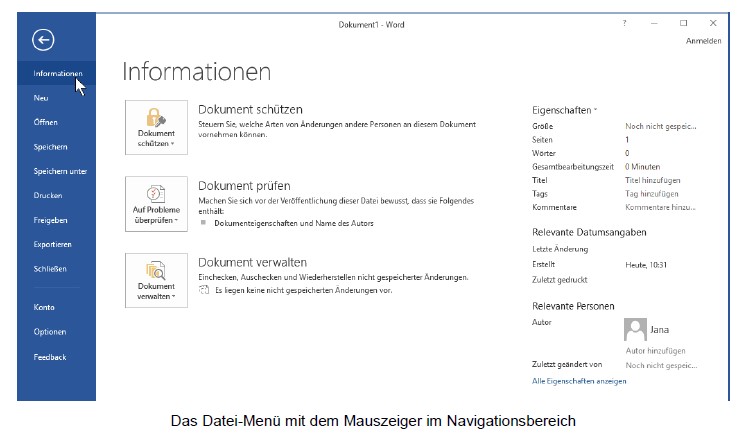This screenshot has height=438, width=751.
Task: Open Optionen in the navigation pane
Action: [57, 332]
